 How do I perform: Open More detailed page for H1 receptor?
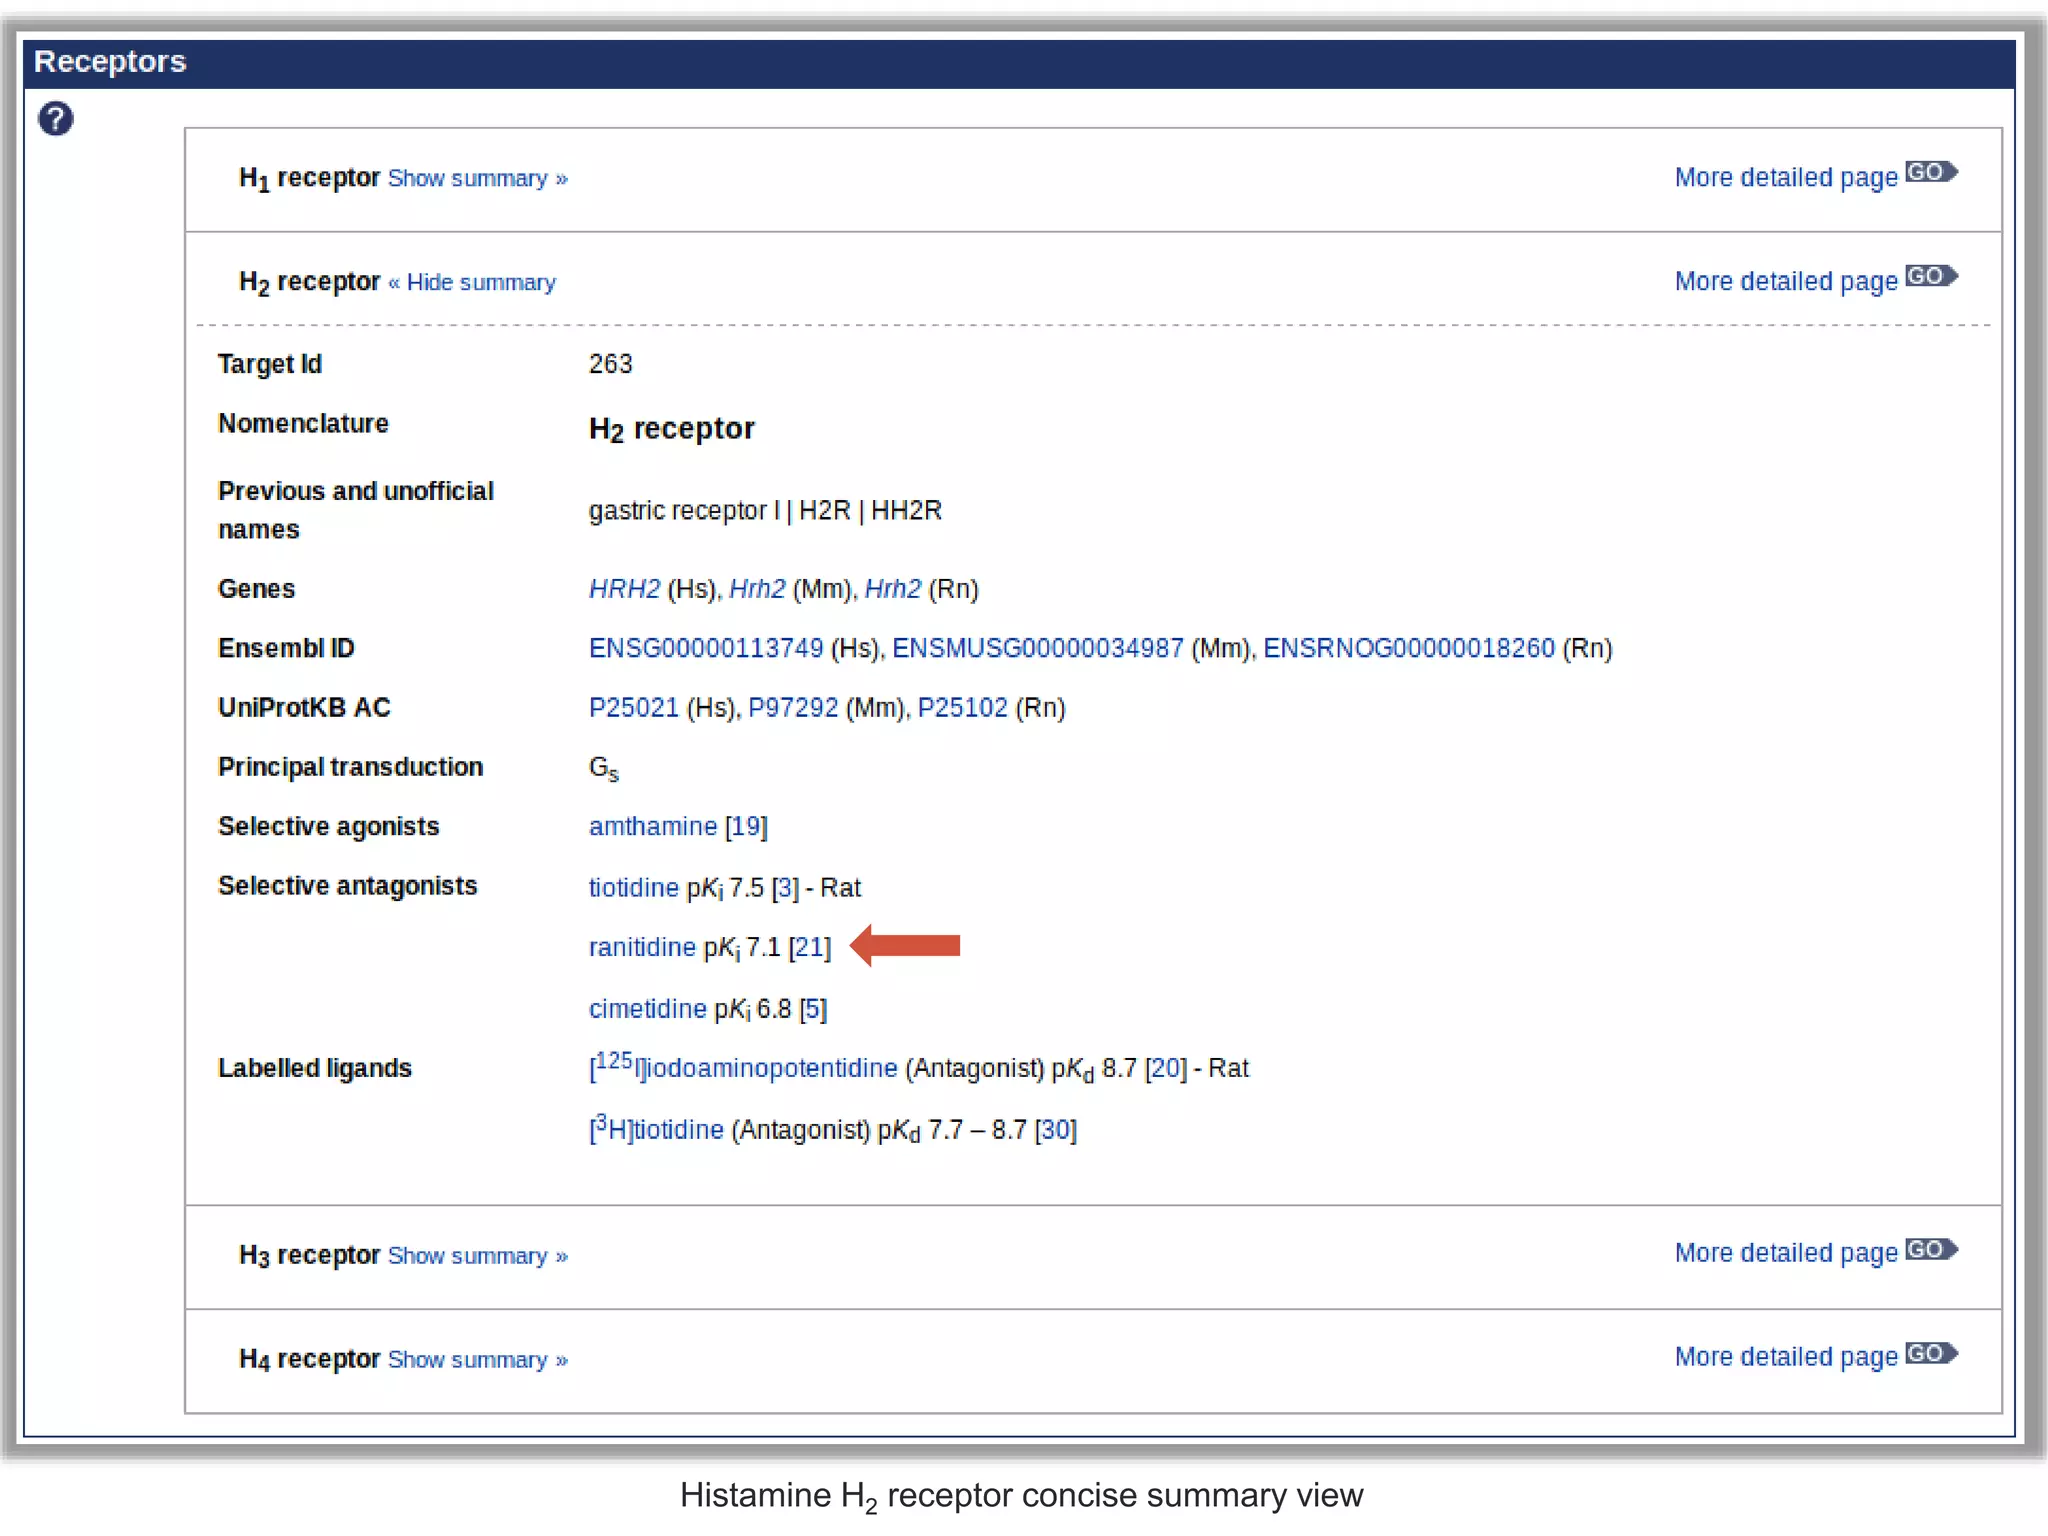[x=1786, y=177]
